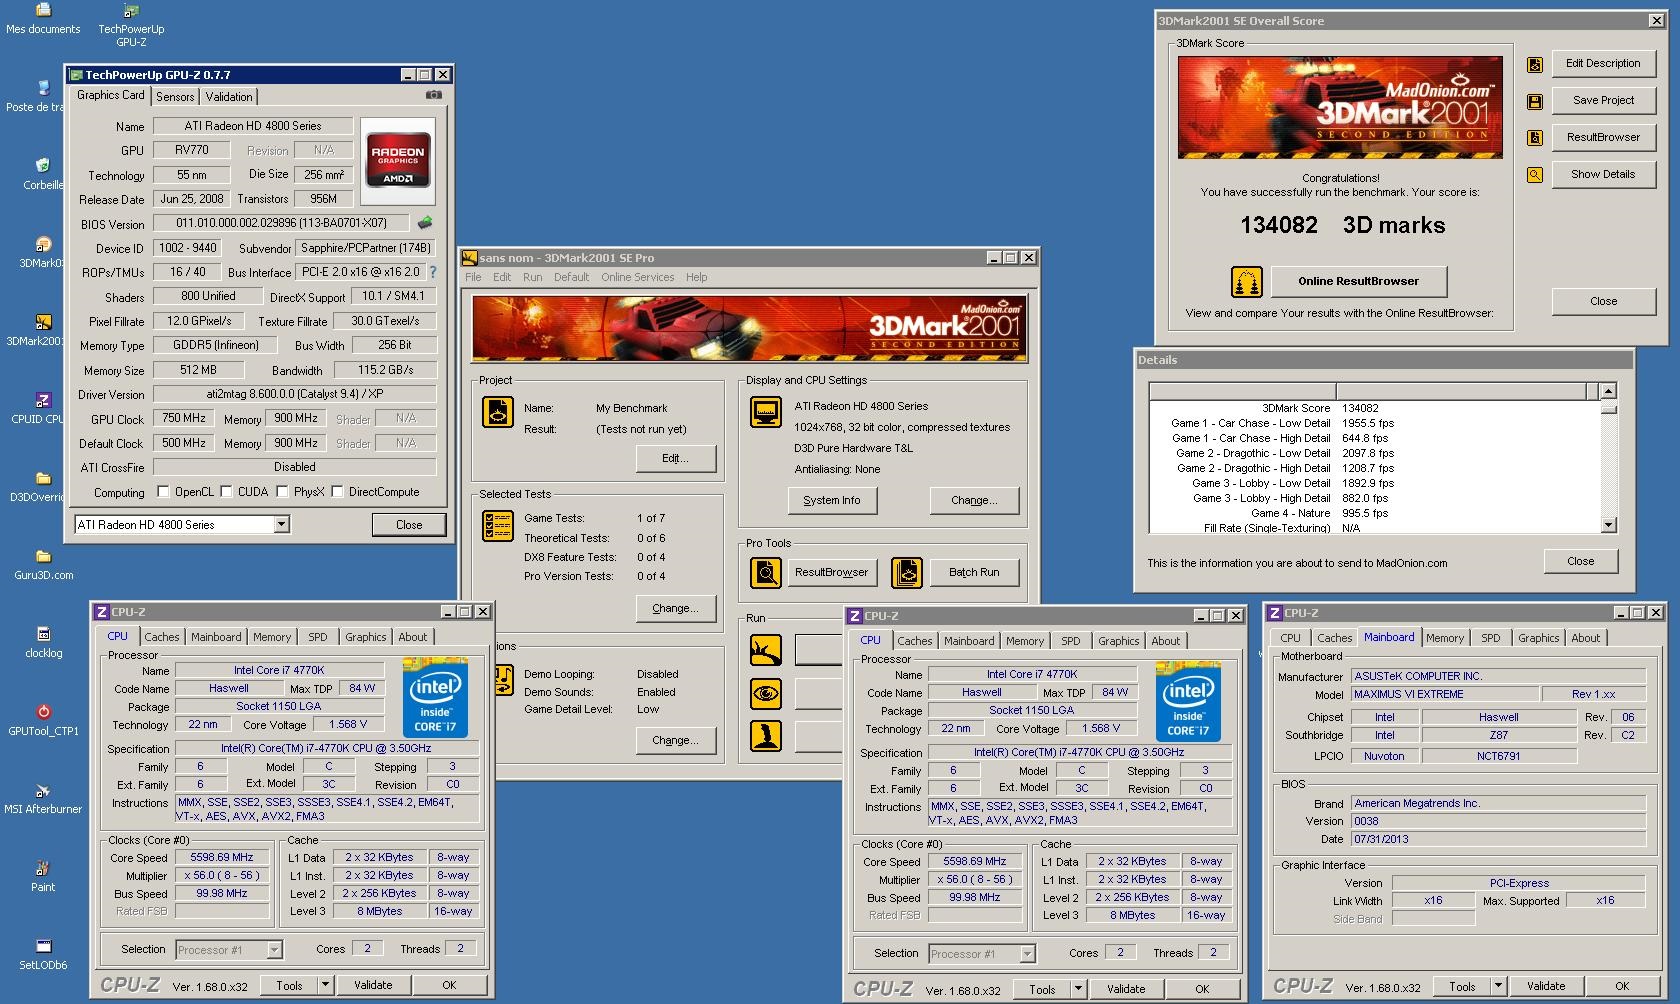Click the Details list scrollbar down arrow
1680x1004 pixels.
tap(1608, 525)
